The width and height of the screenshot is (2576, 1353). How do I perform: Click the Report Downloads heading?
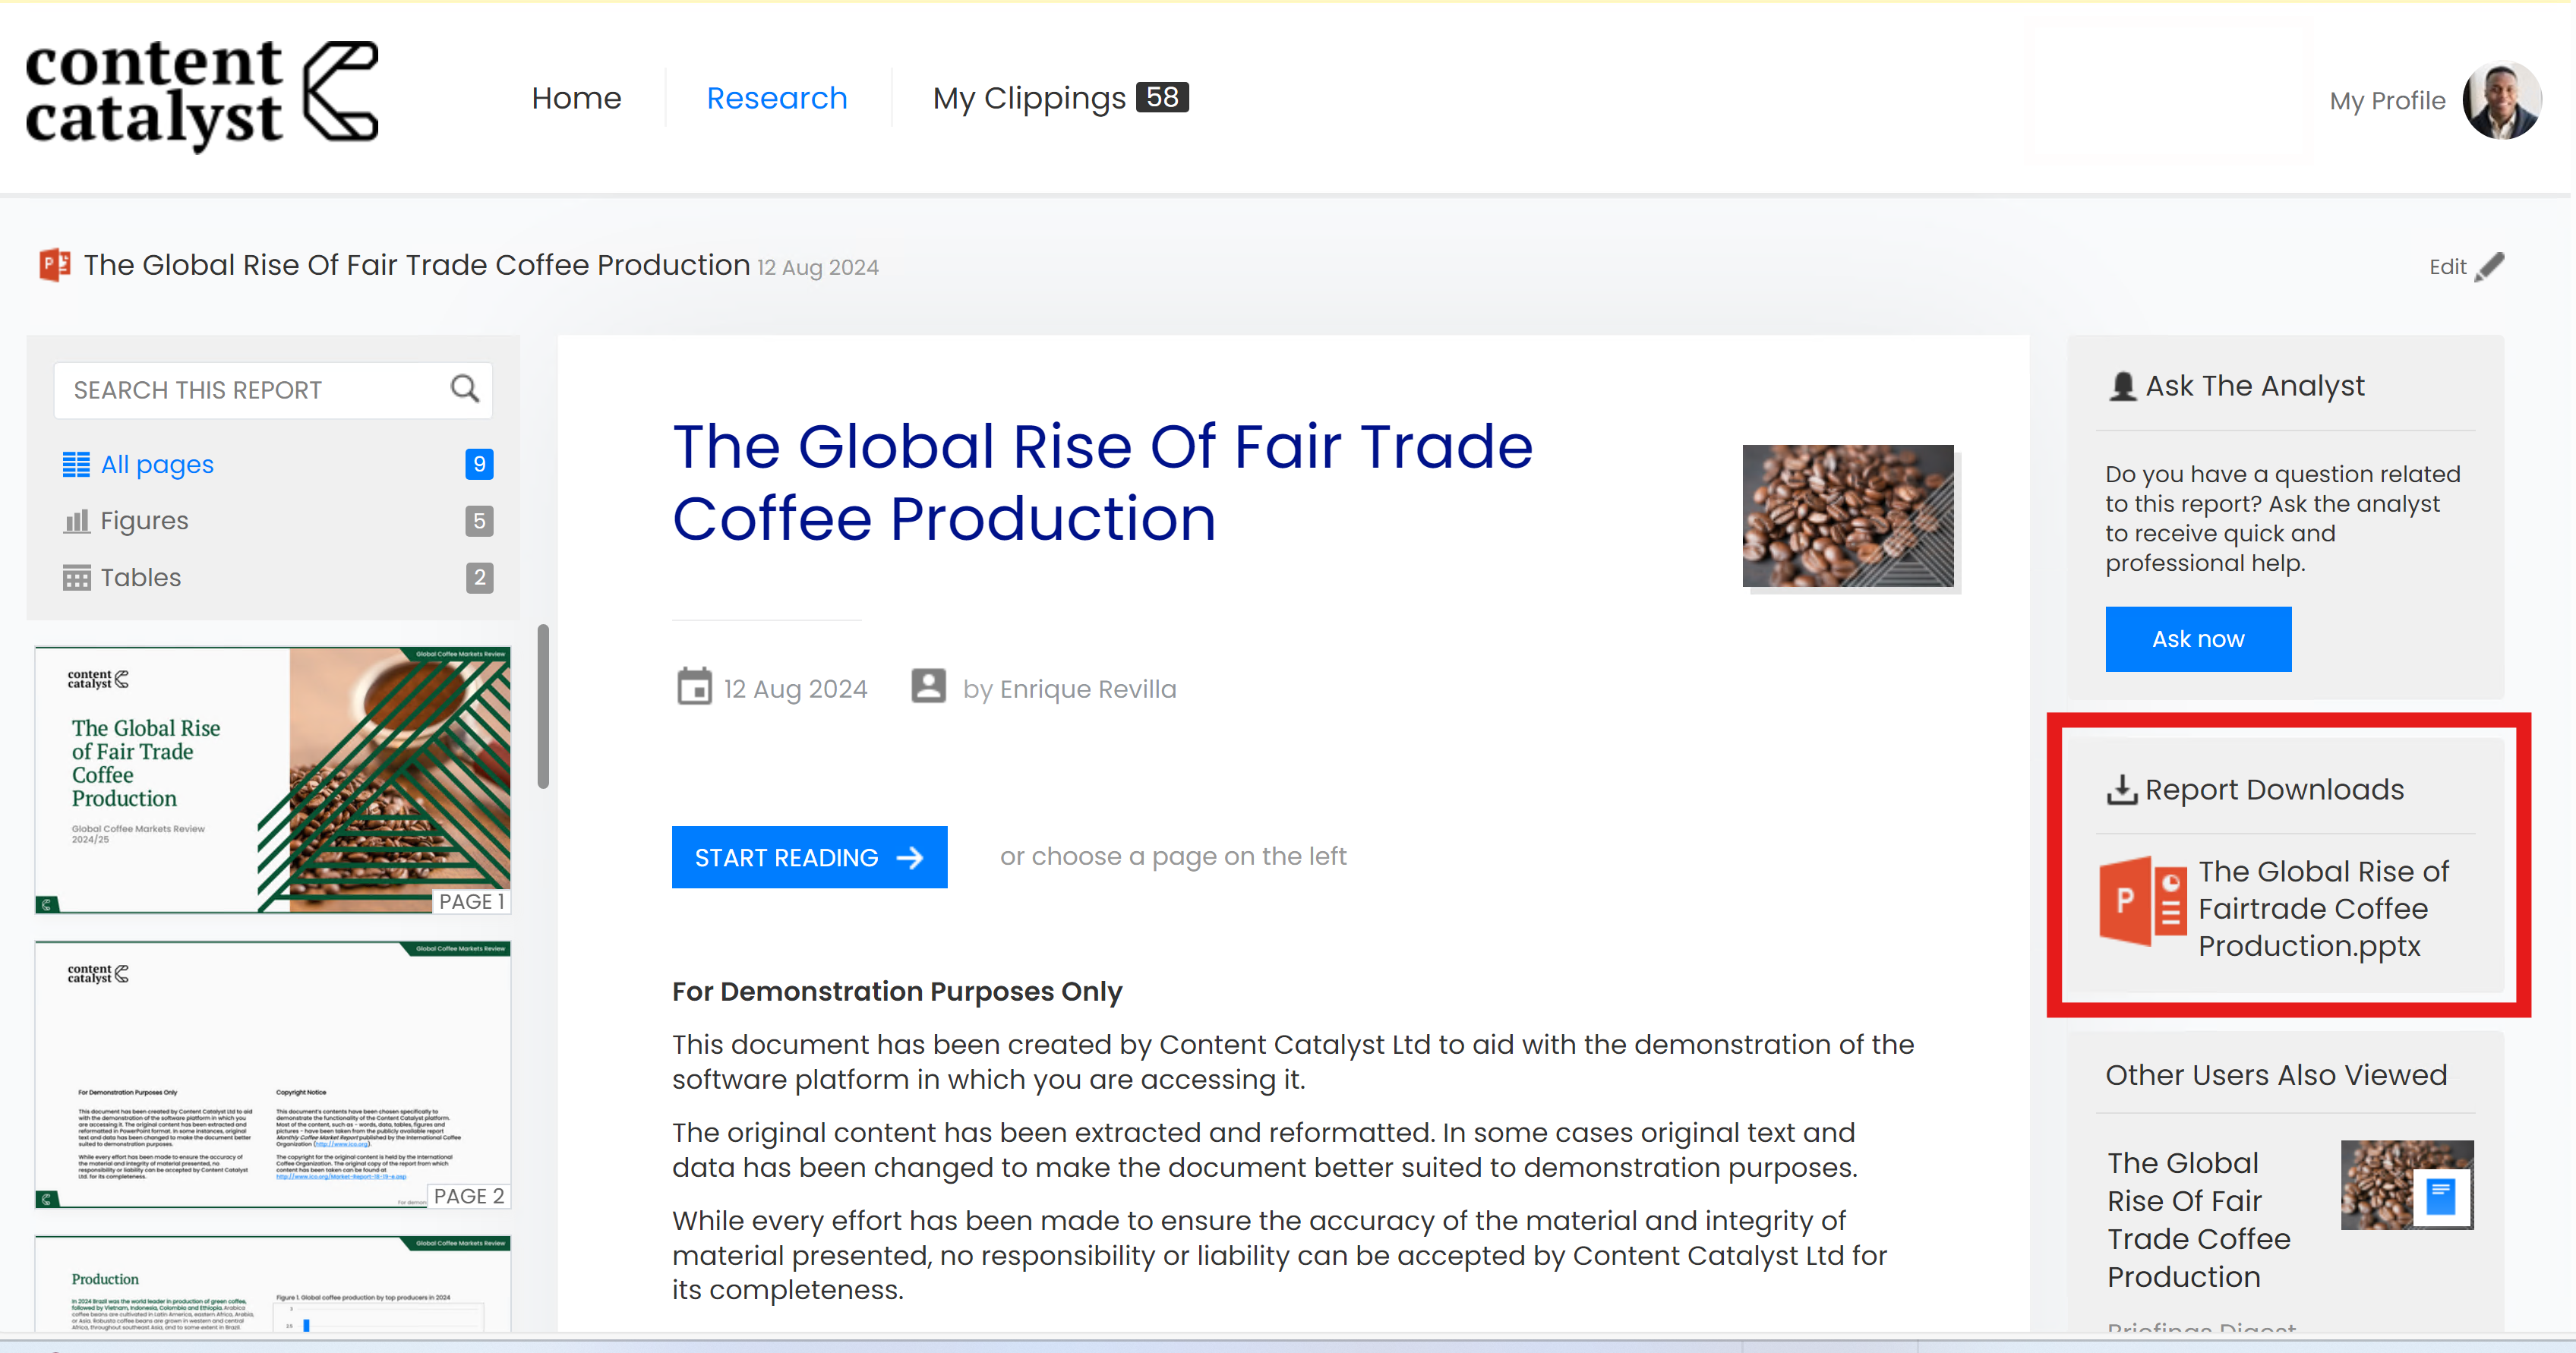click(2274, 790)
